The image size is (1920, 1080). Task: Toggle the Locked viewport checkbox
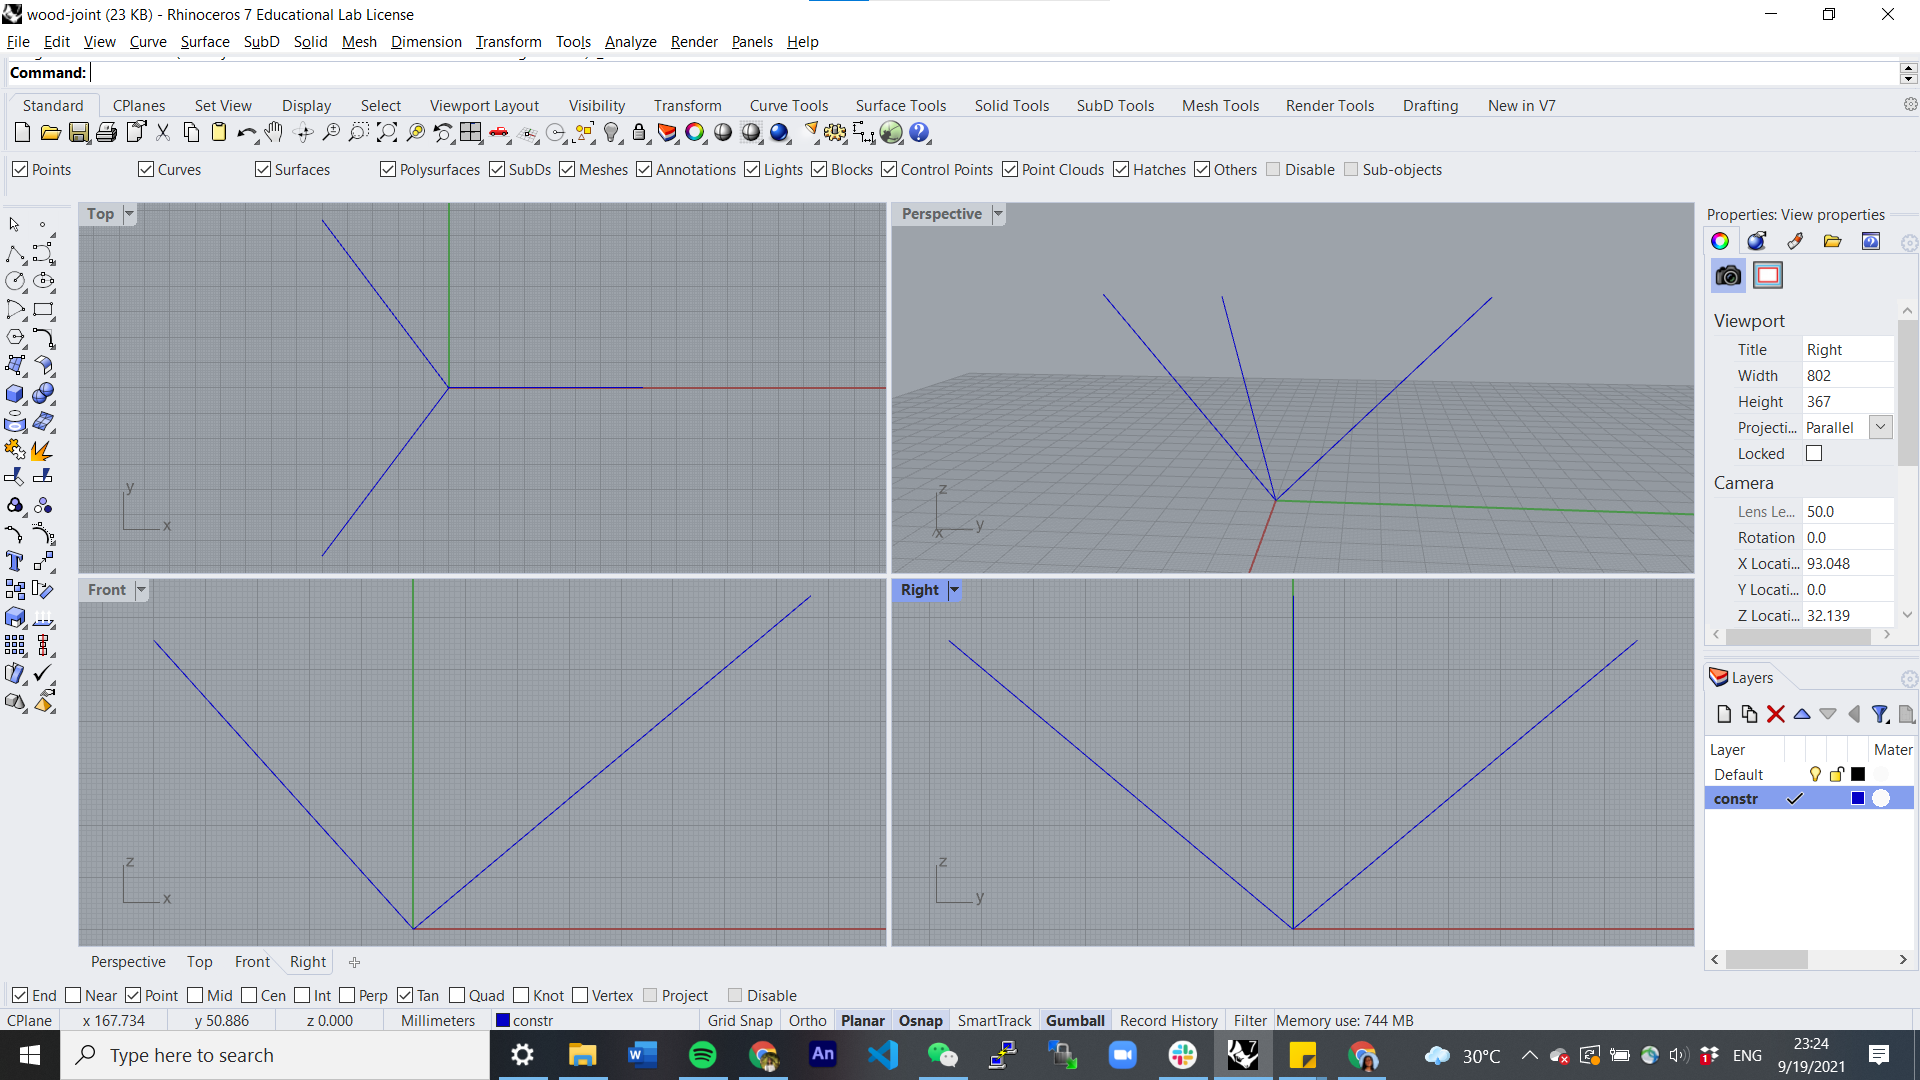pos(1814,454)
